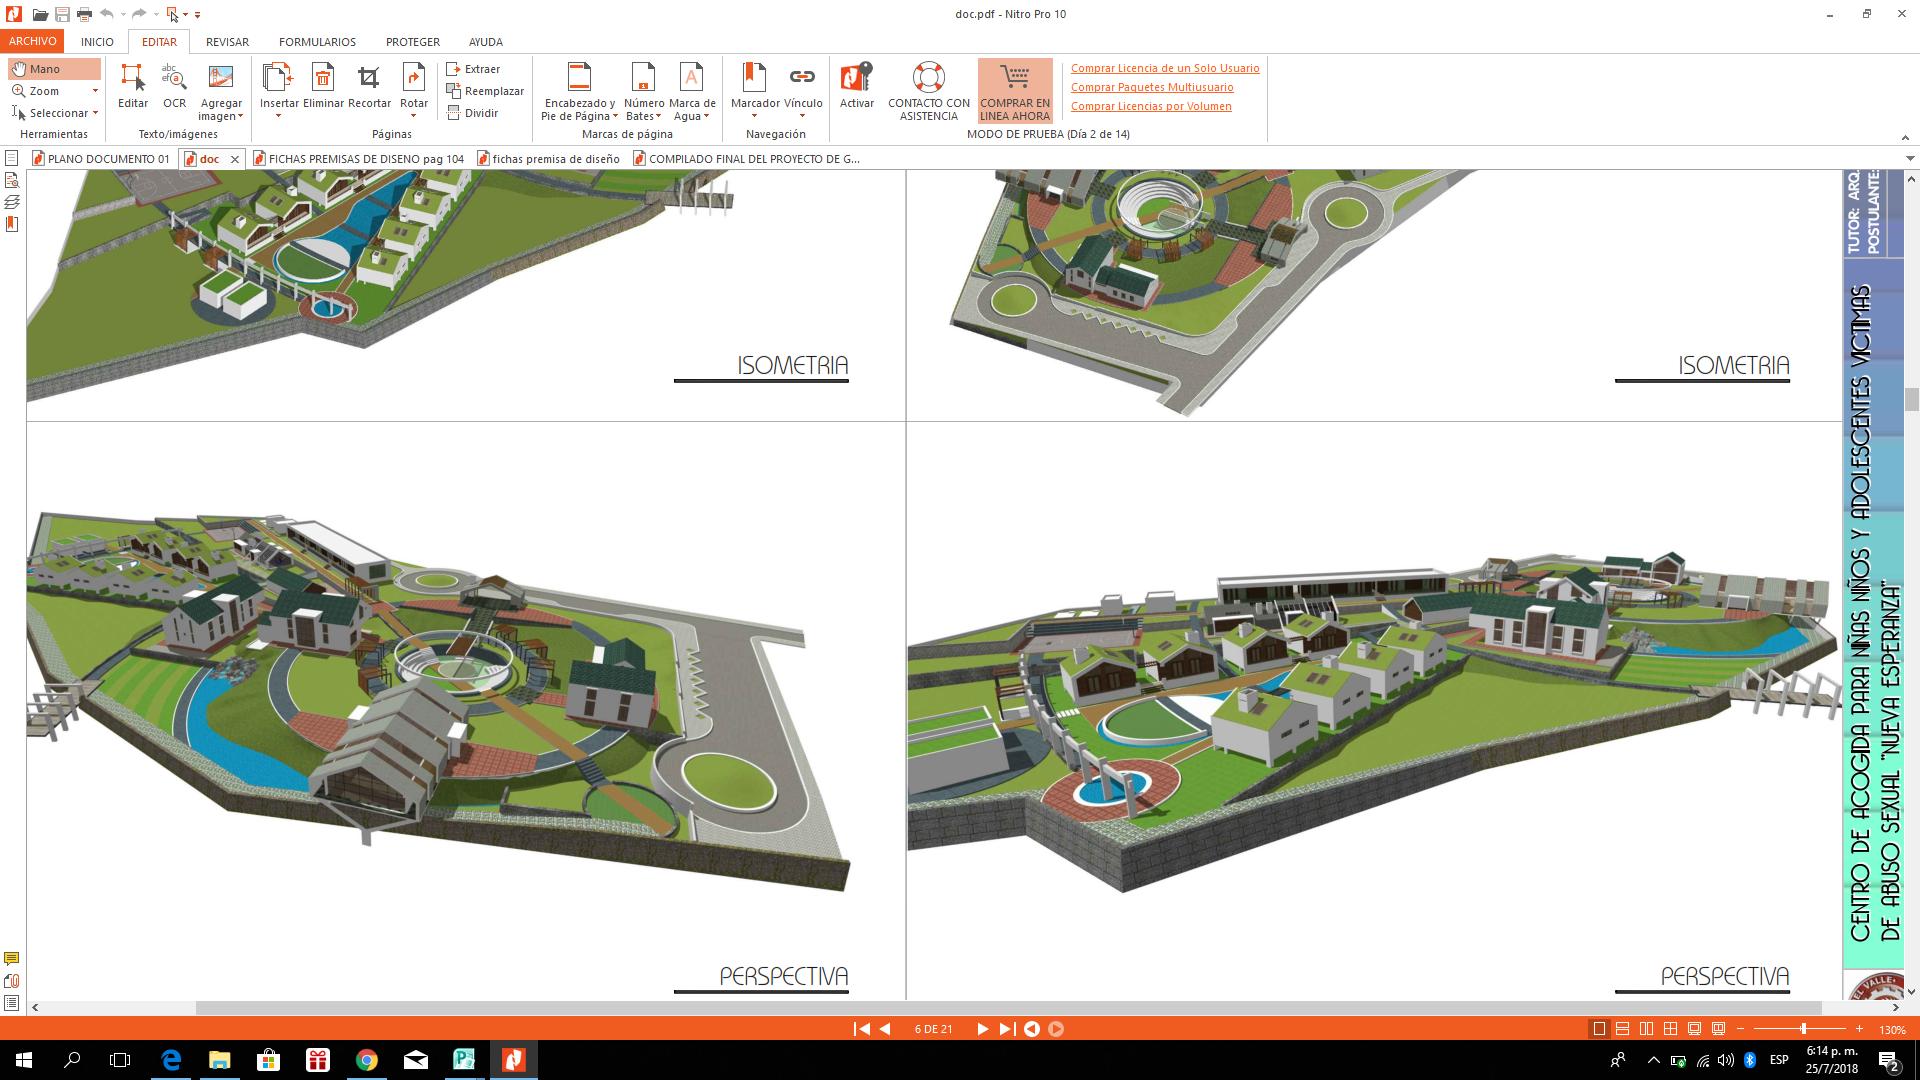This screenshot has width=1920, height=1080.
Task: Expand the Agregar imagen dropdown
Action: click(x=240, y=117)
